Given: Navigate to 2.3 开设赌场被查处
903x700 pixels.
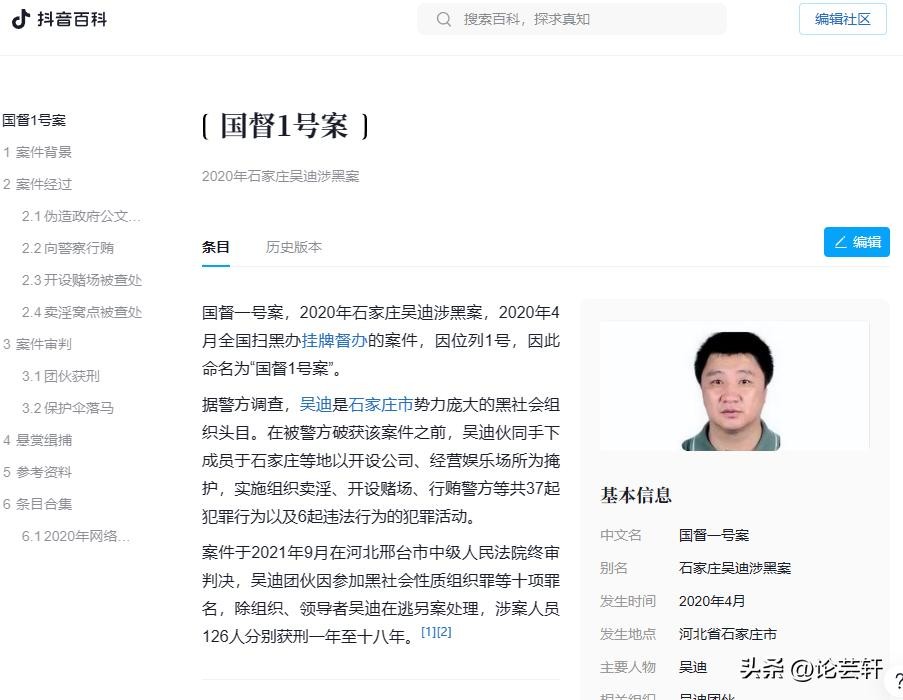Looking at the screenshot, I should tap(82, 280).
